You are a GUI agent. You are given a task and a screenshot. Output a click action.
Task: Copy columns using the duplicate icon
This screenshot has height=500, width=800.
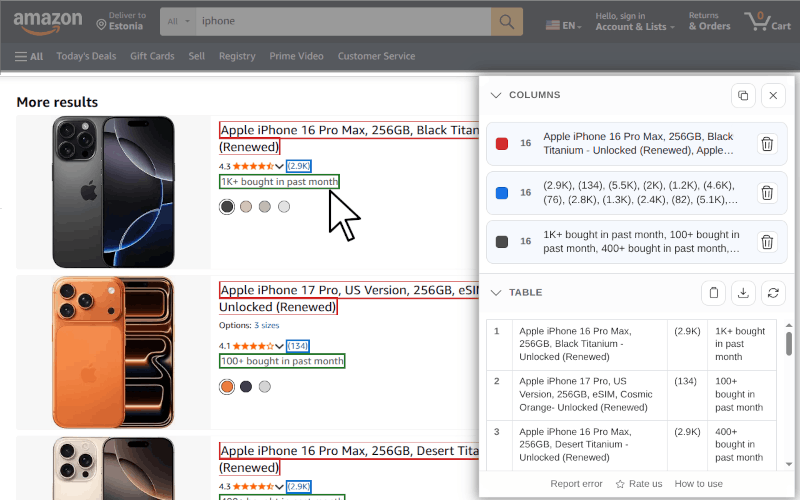tap(743, 95)
